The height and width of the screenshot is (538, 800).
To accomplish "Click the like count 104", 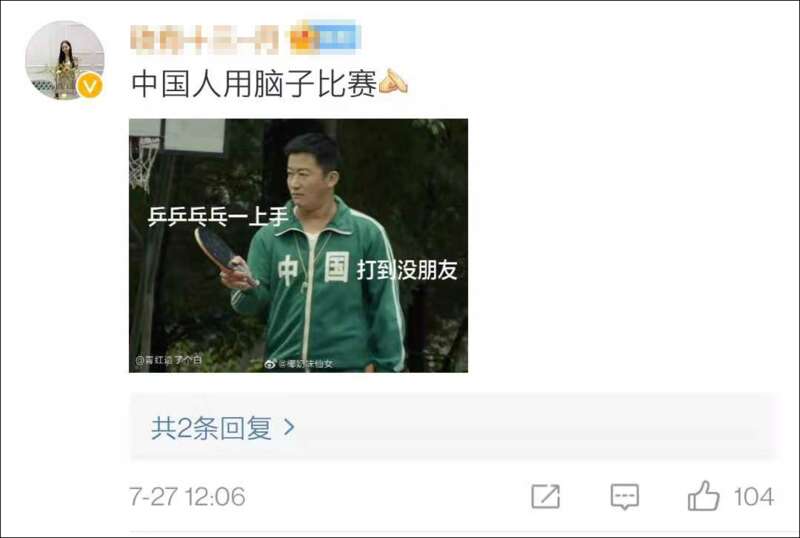I will click(x=754, y=497).
